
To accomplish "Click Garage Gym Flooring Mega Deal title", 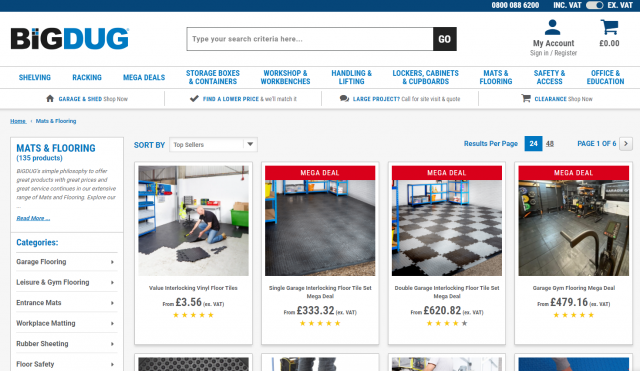I will click(573, 288).
